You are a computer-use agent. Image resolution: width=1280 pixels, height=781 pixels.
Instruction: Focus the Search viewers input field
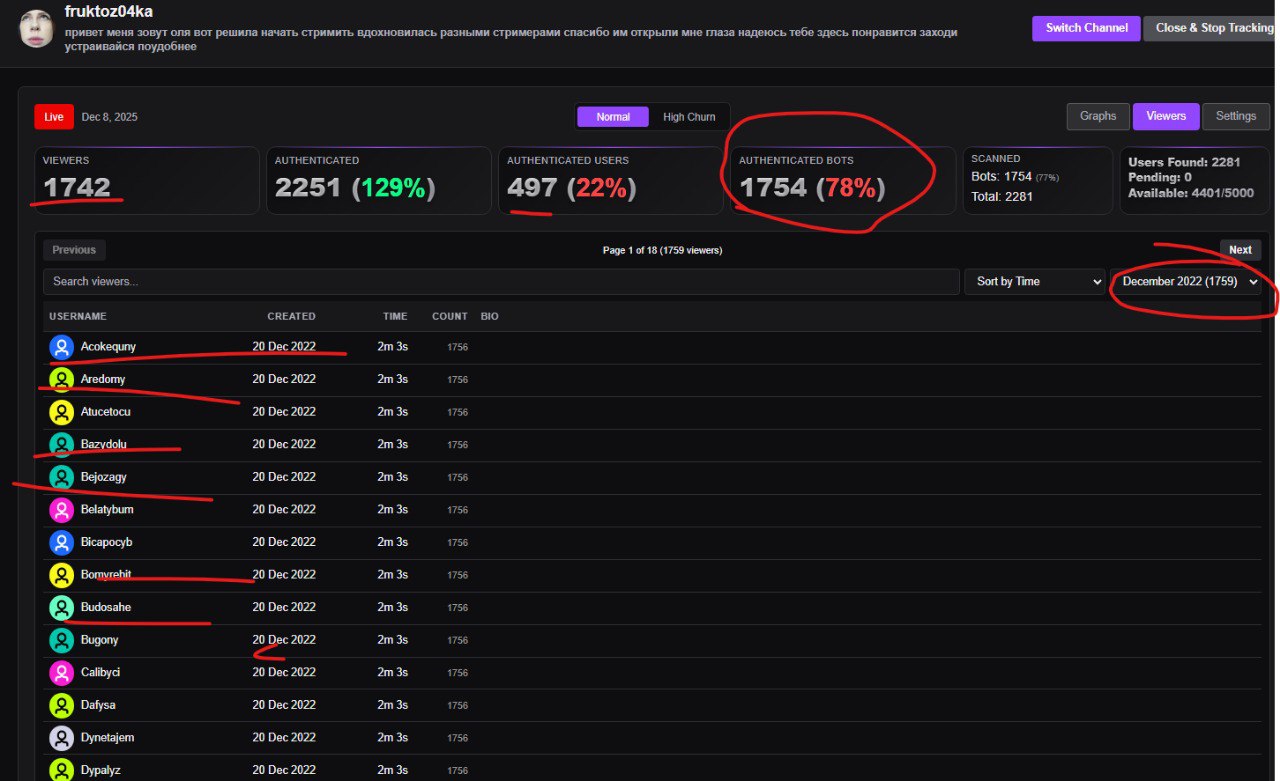tap(501, 282)
